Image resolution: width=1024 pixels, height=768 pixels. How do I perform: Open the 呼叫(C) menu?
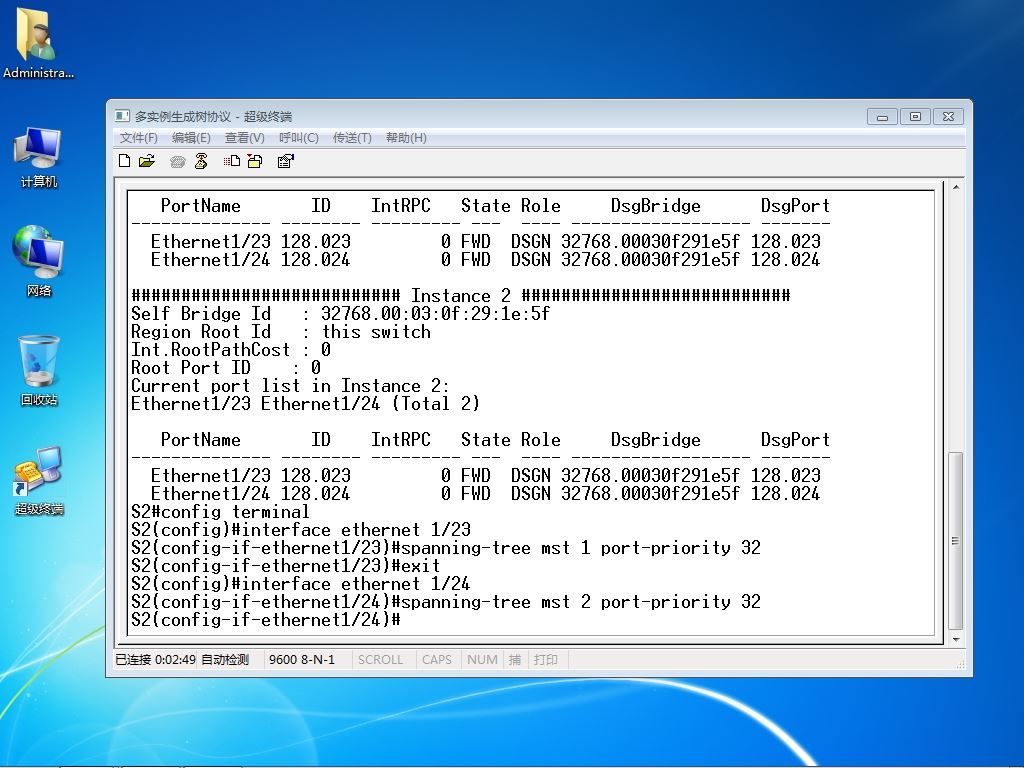(x=298, y=138)
